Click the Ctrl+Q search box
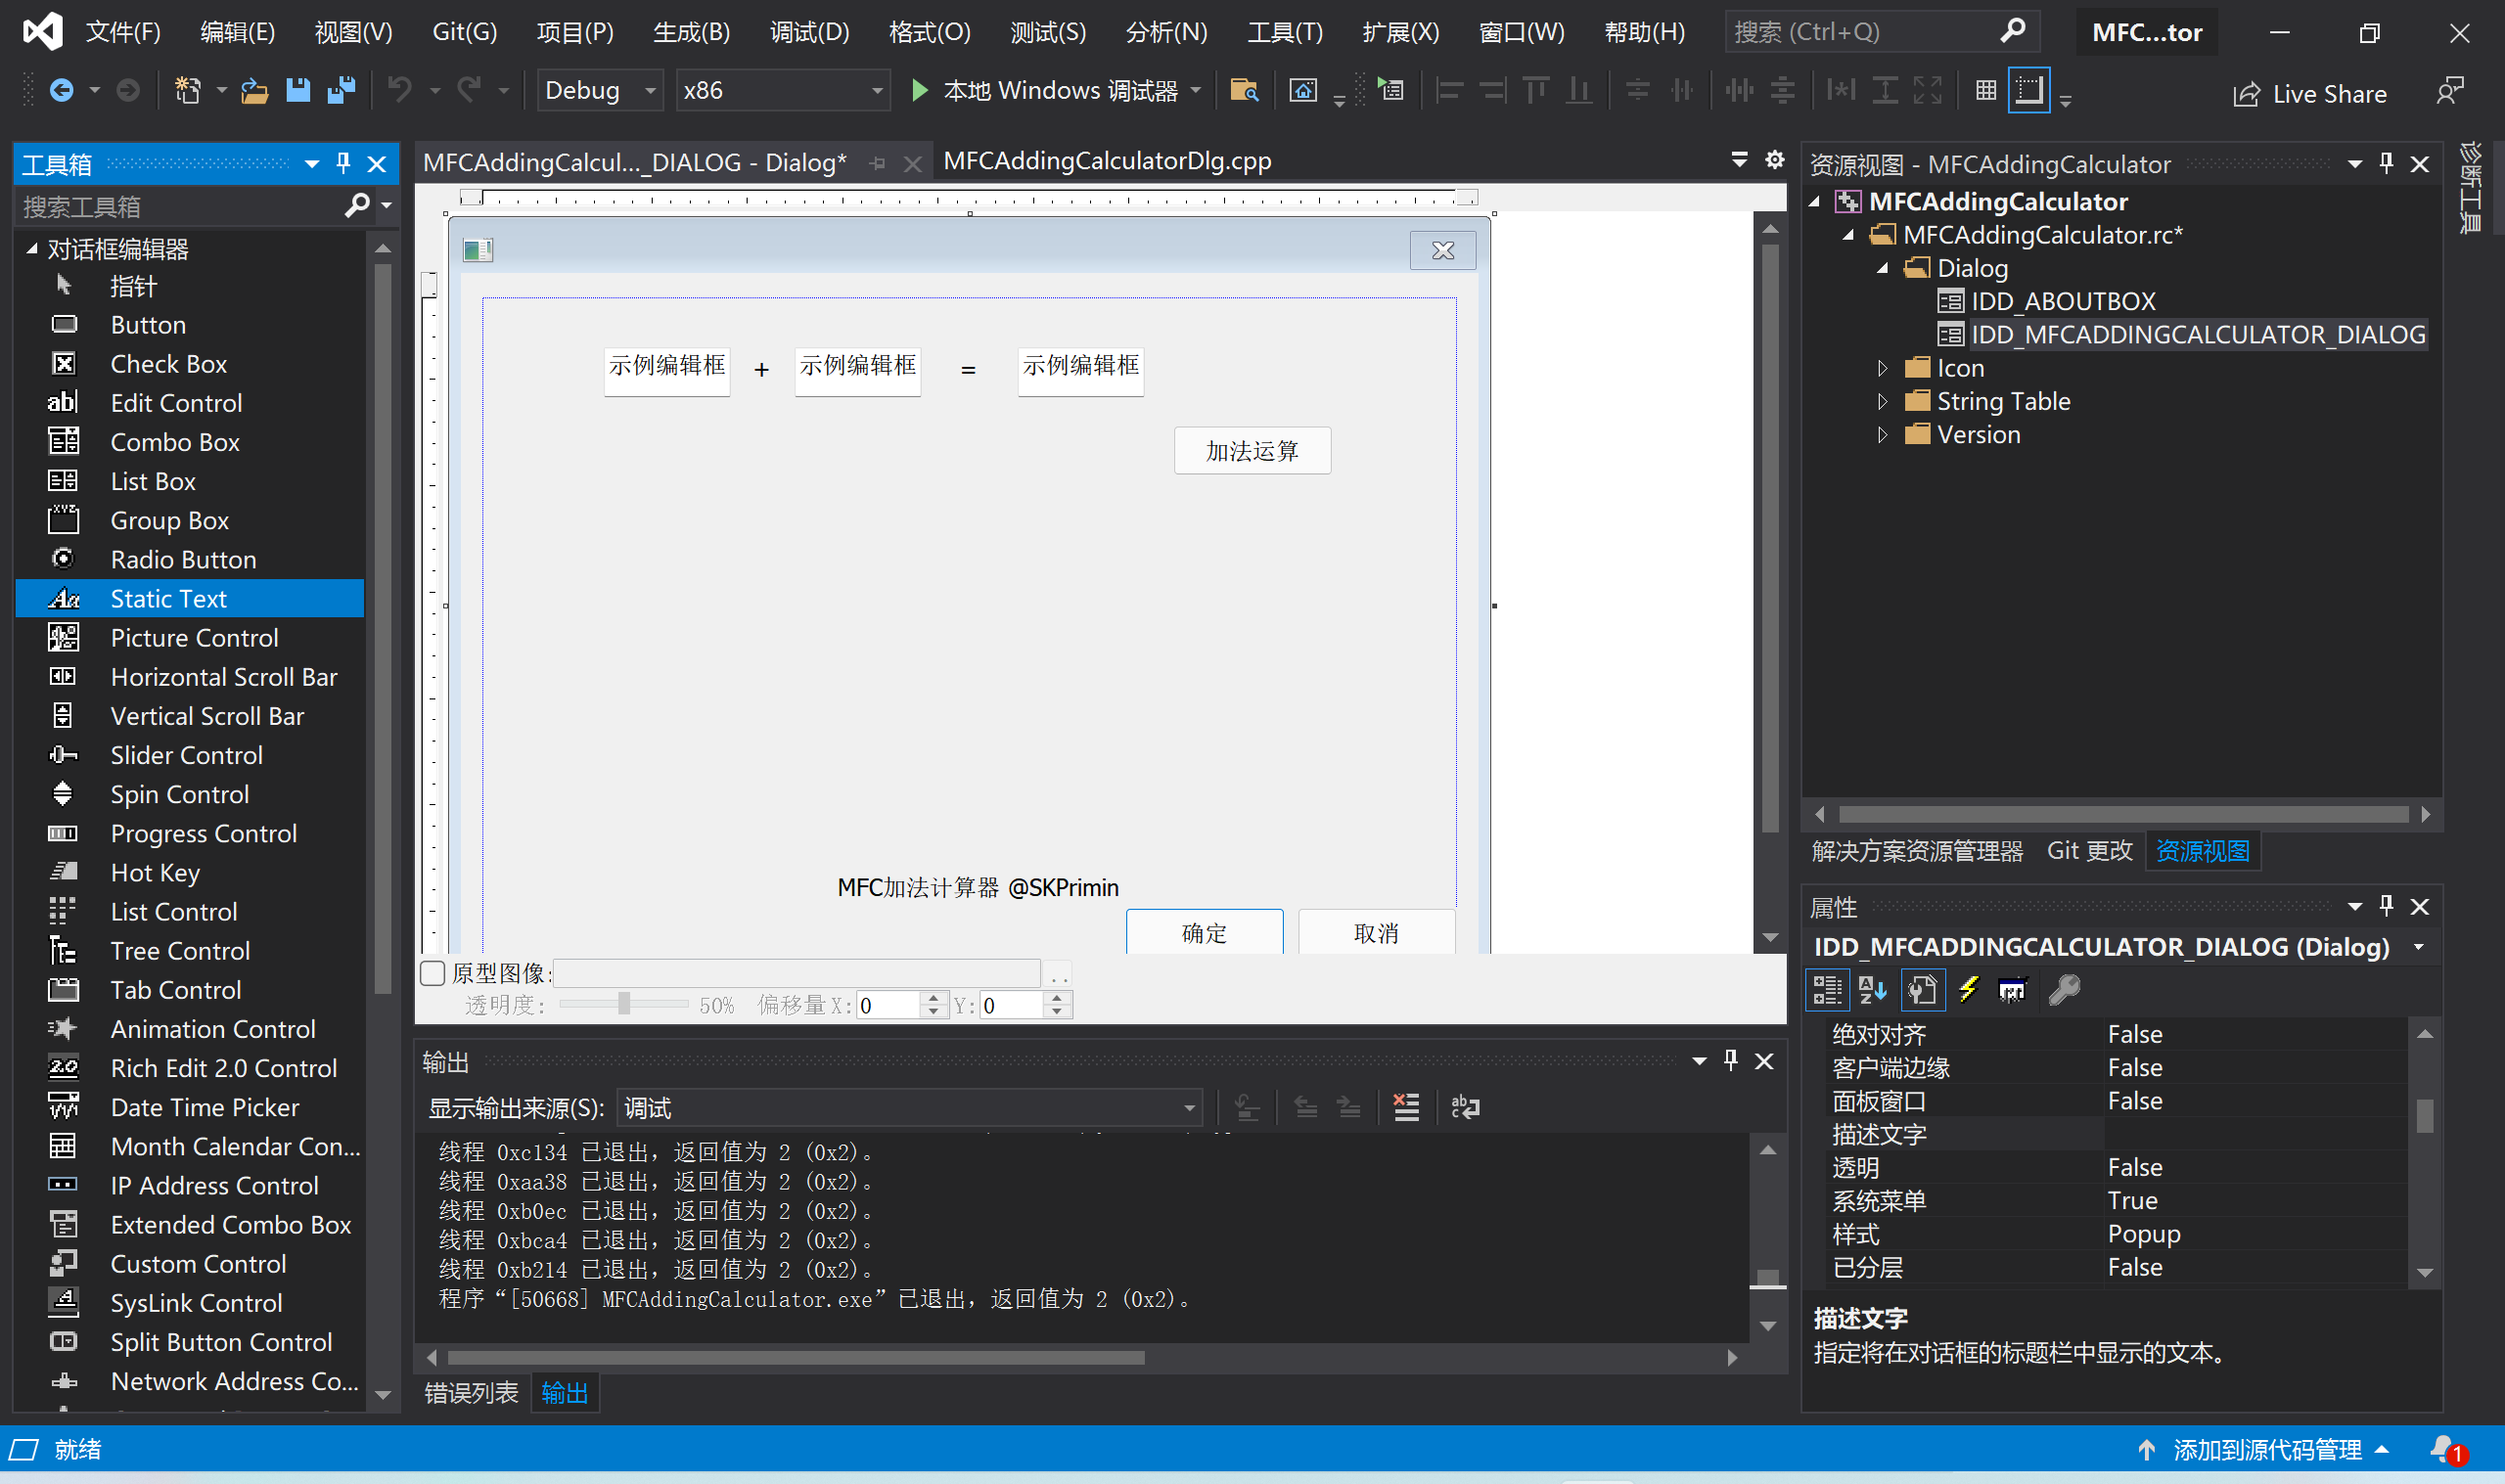2505x1484 pixels. click(1880, 32)
